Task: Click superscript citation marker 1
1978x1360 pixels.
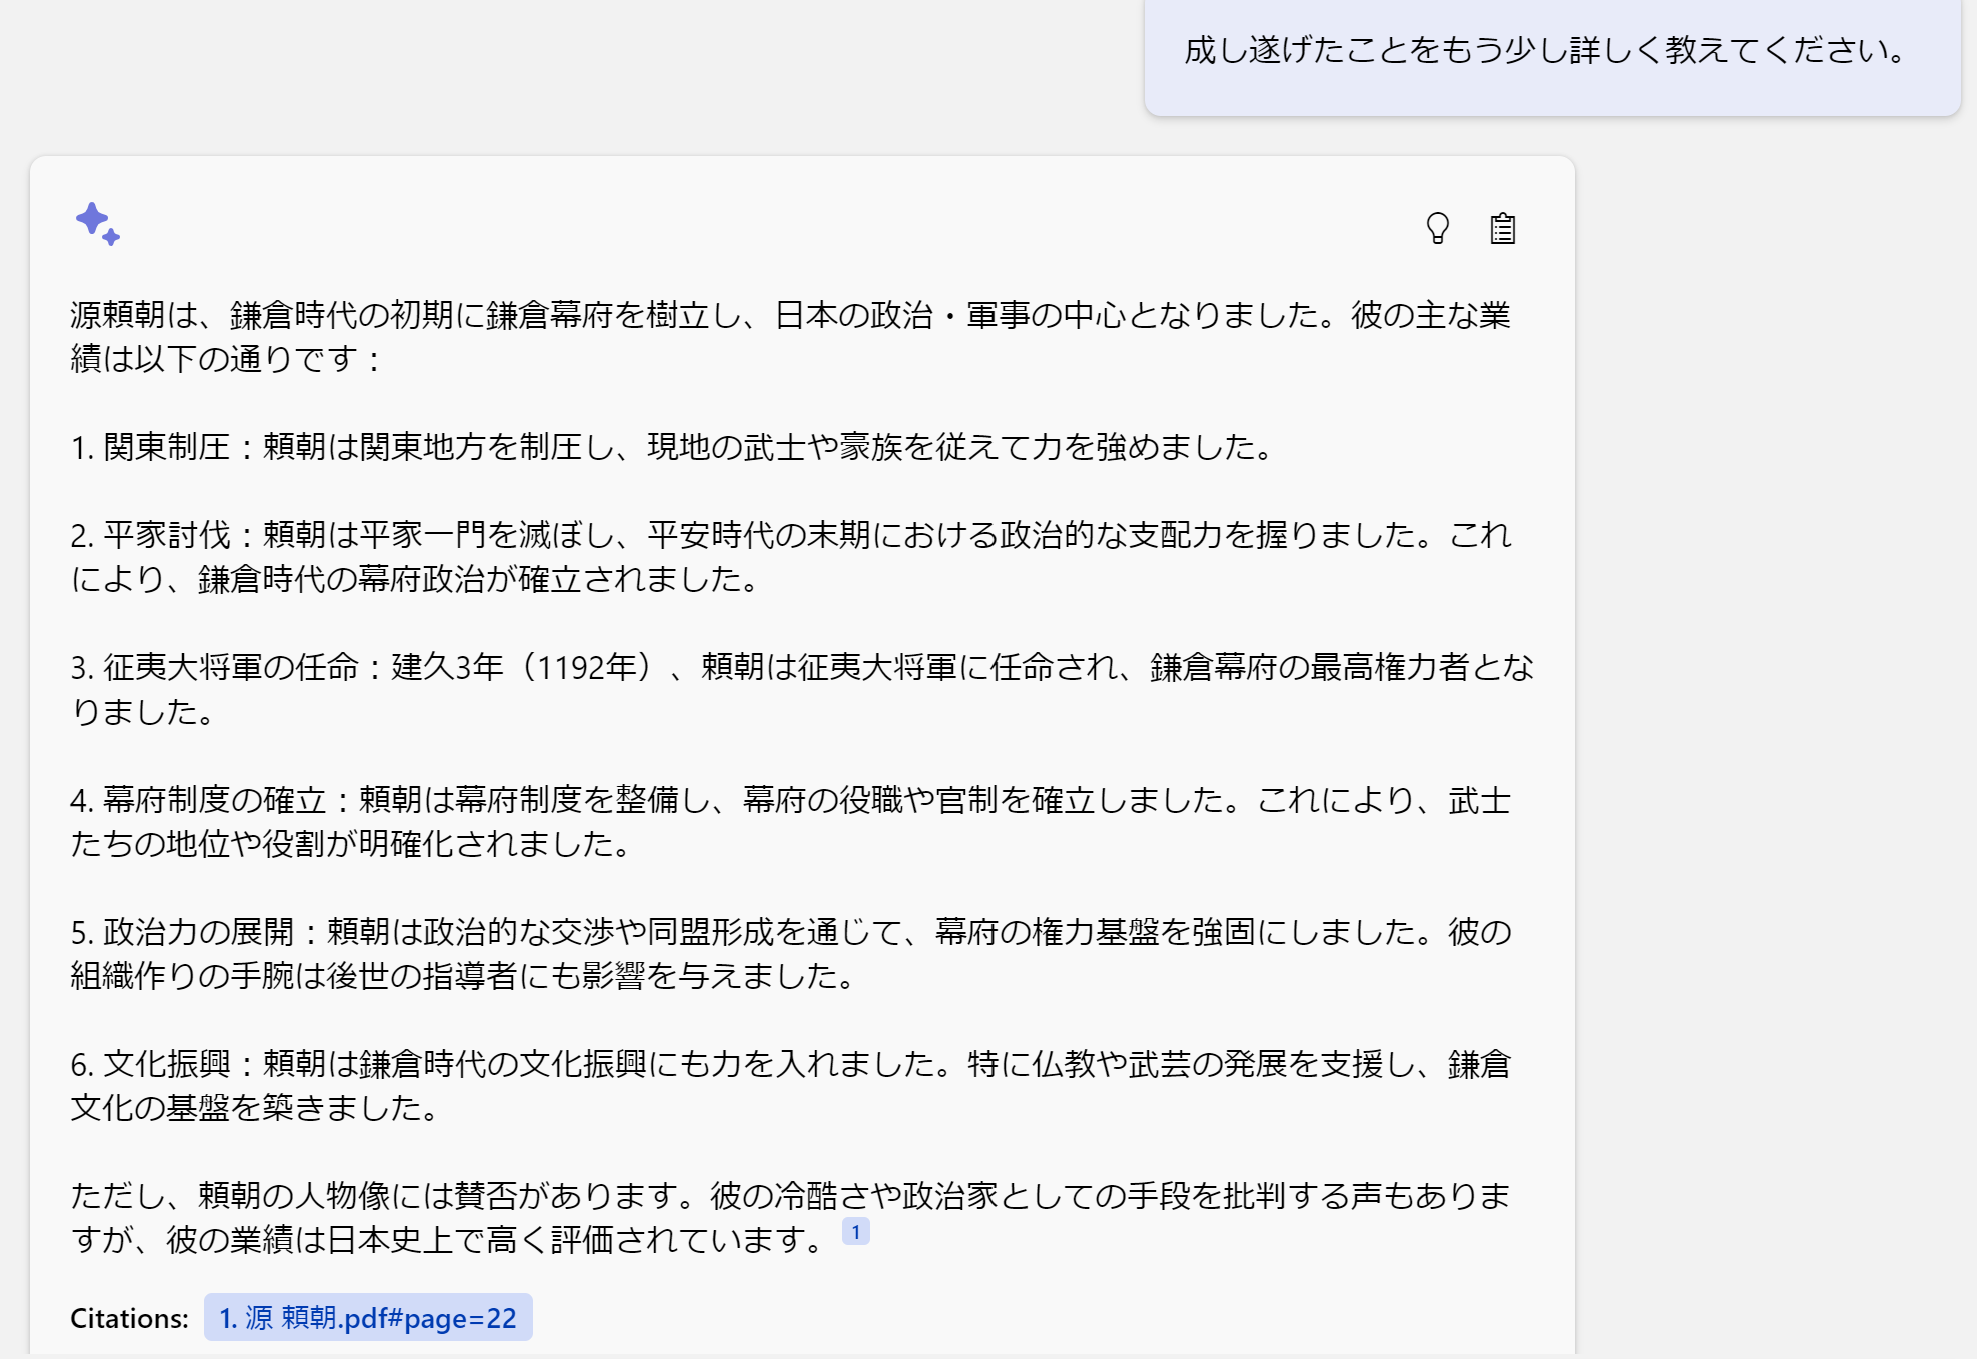Action: [855, 1231]
